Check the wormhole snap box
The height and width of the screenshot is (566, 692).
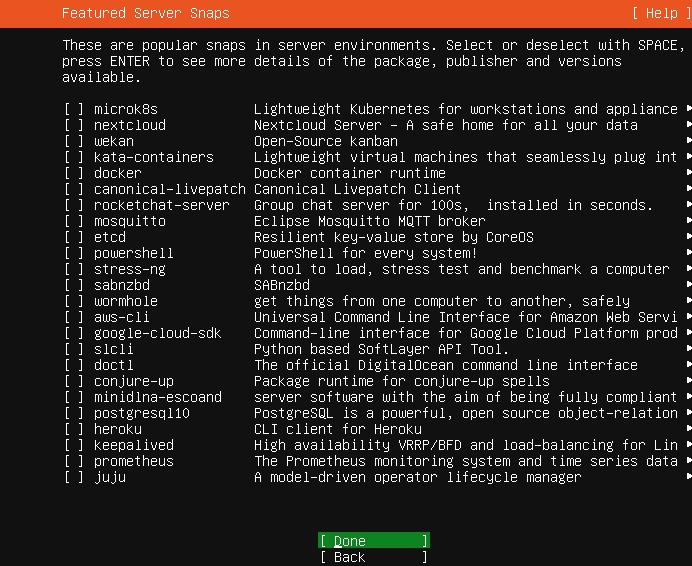pos(74,301)
